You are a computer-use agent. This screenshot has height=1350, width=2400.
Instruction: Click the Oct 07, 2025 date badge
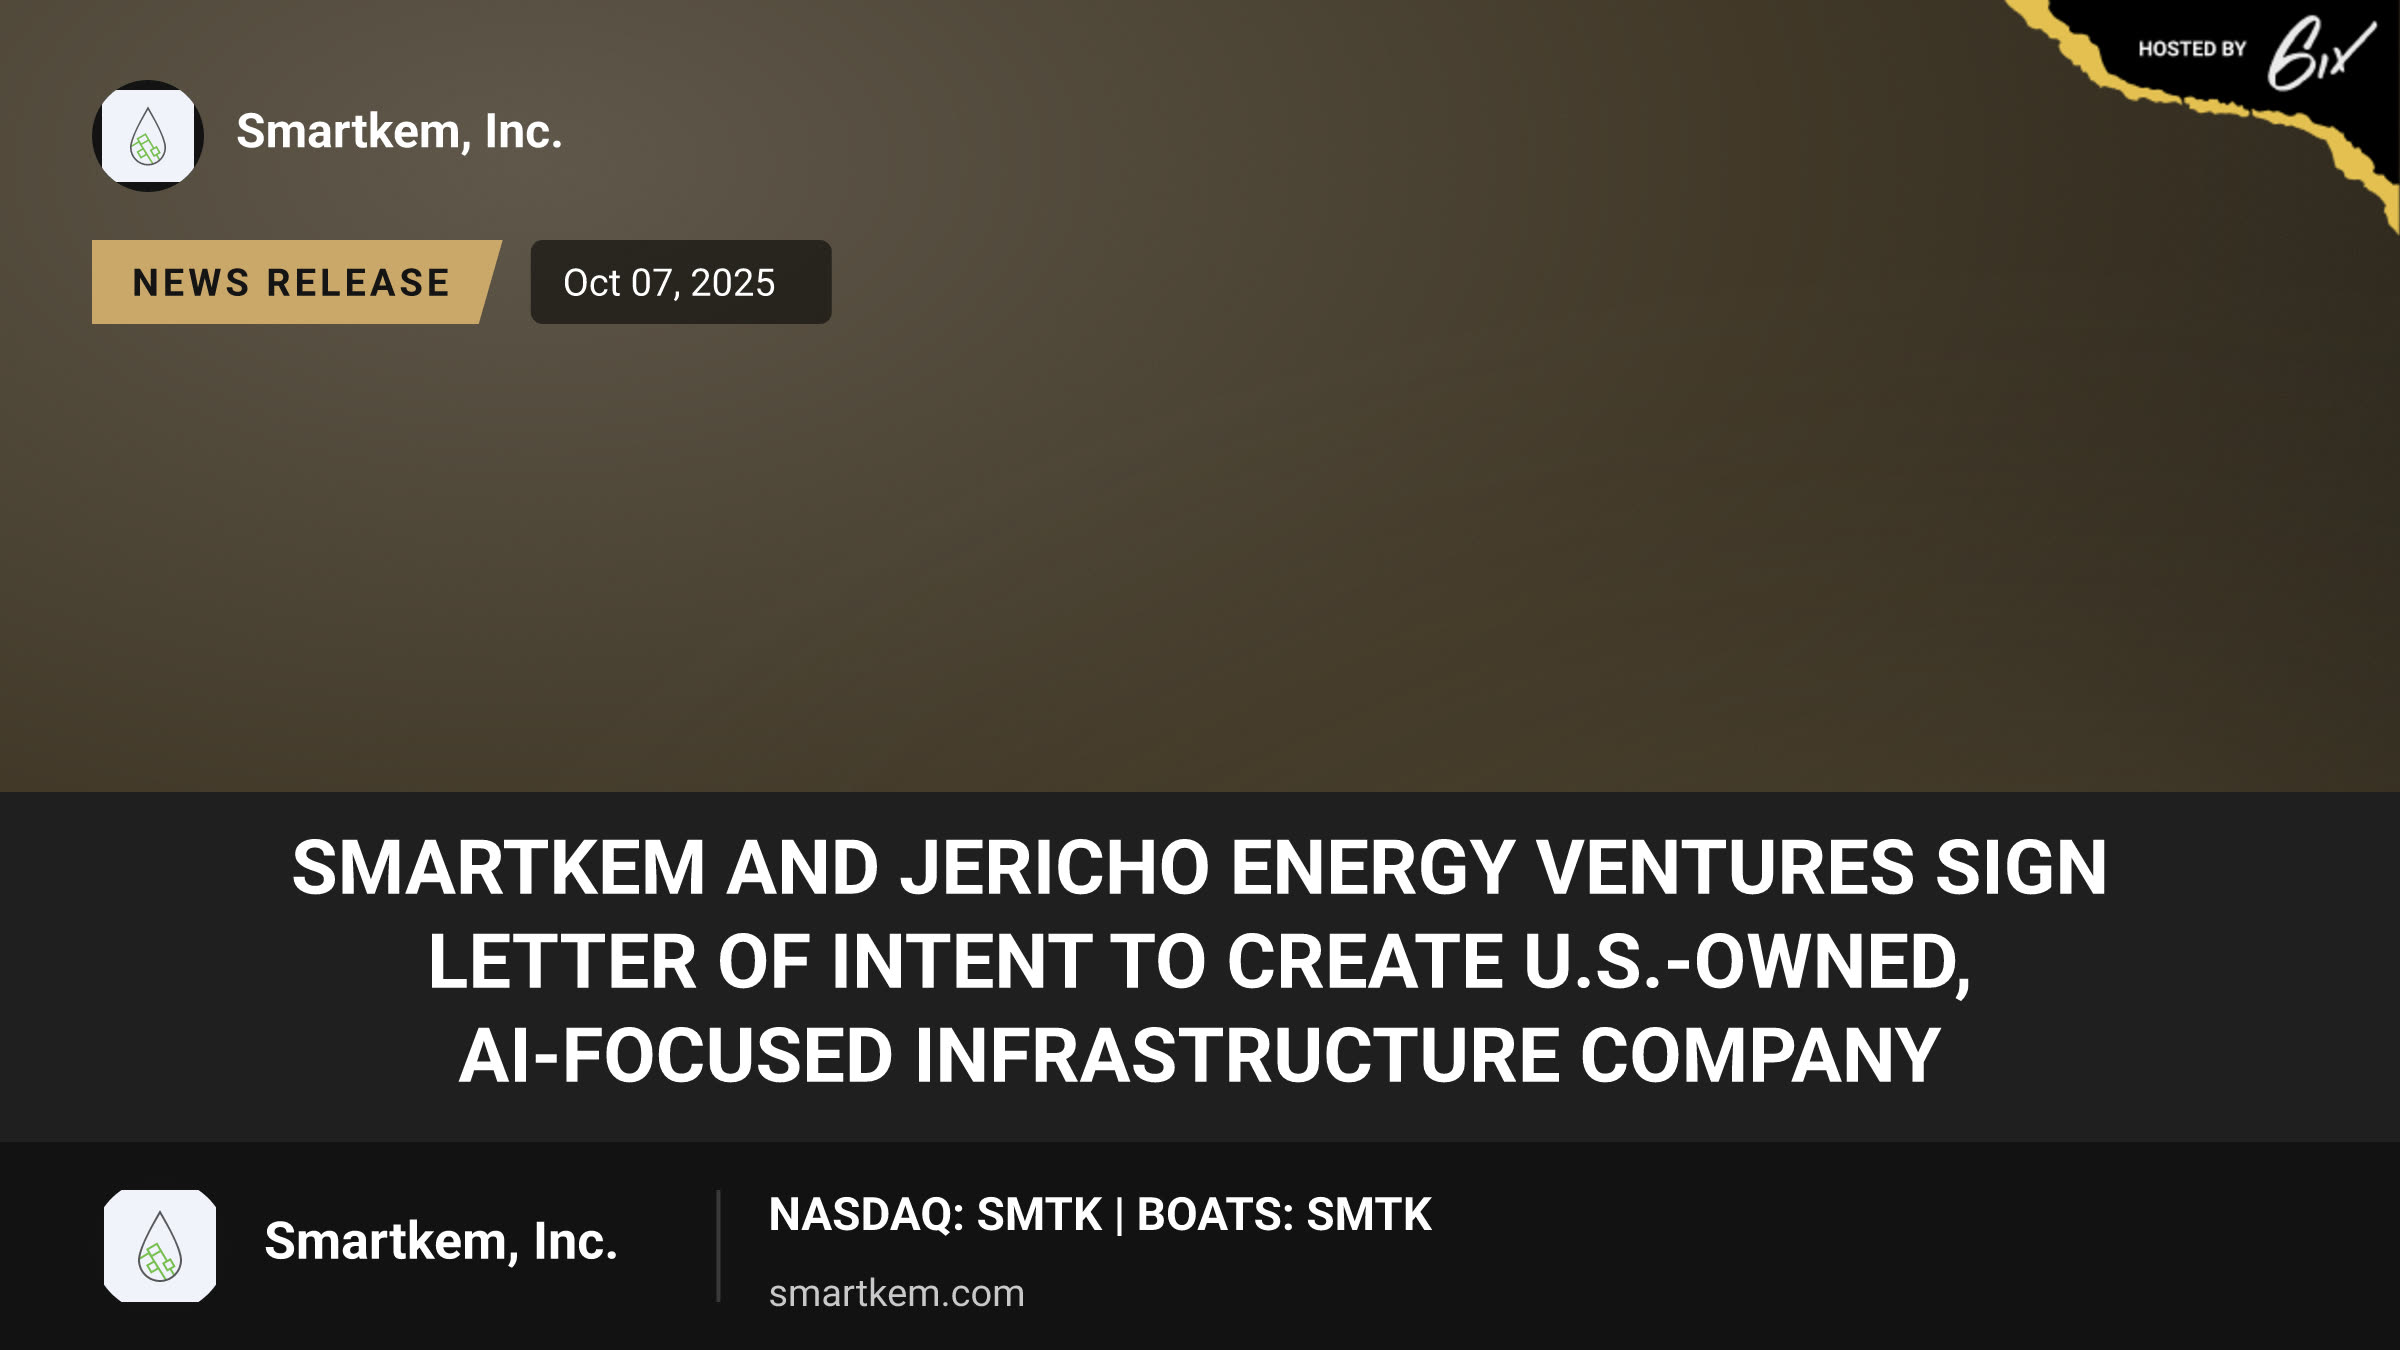point(681,282)
